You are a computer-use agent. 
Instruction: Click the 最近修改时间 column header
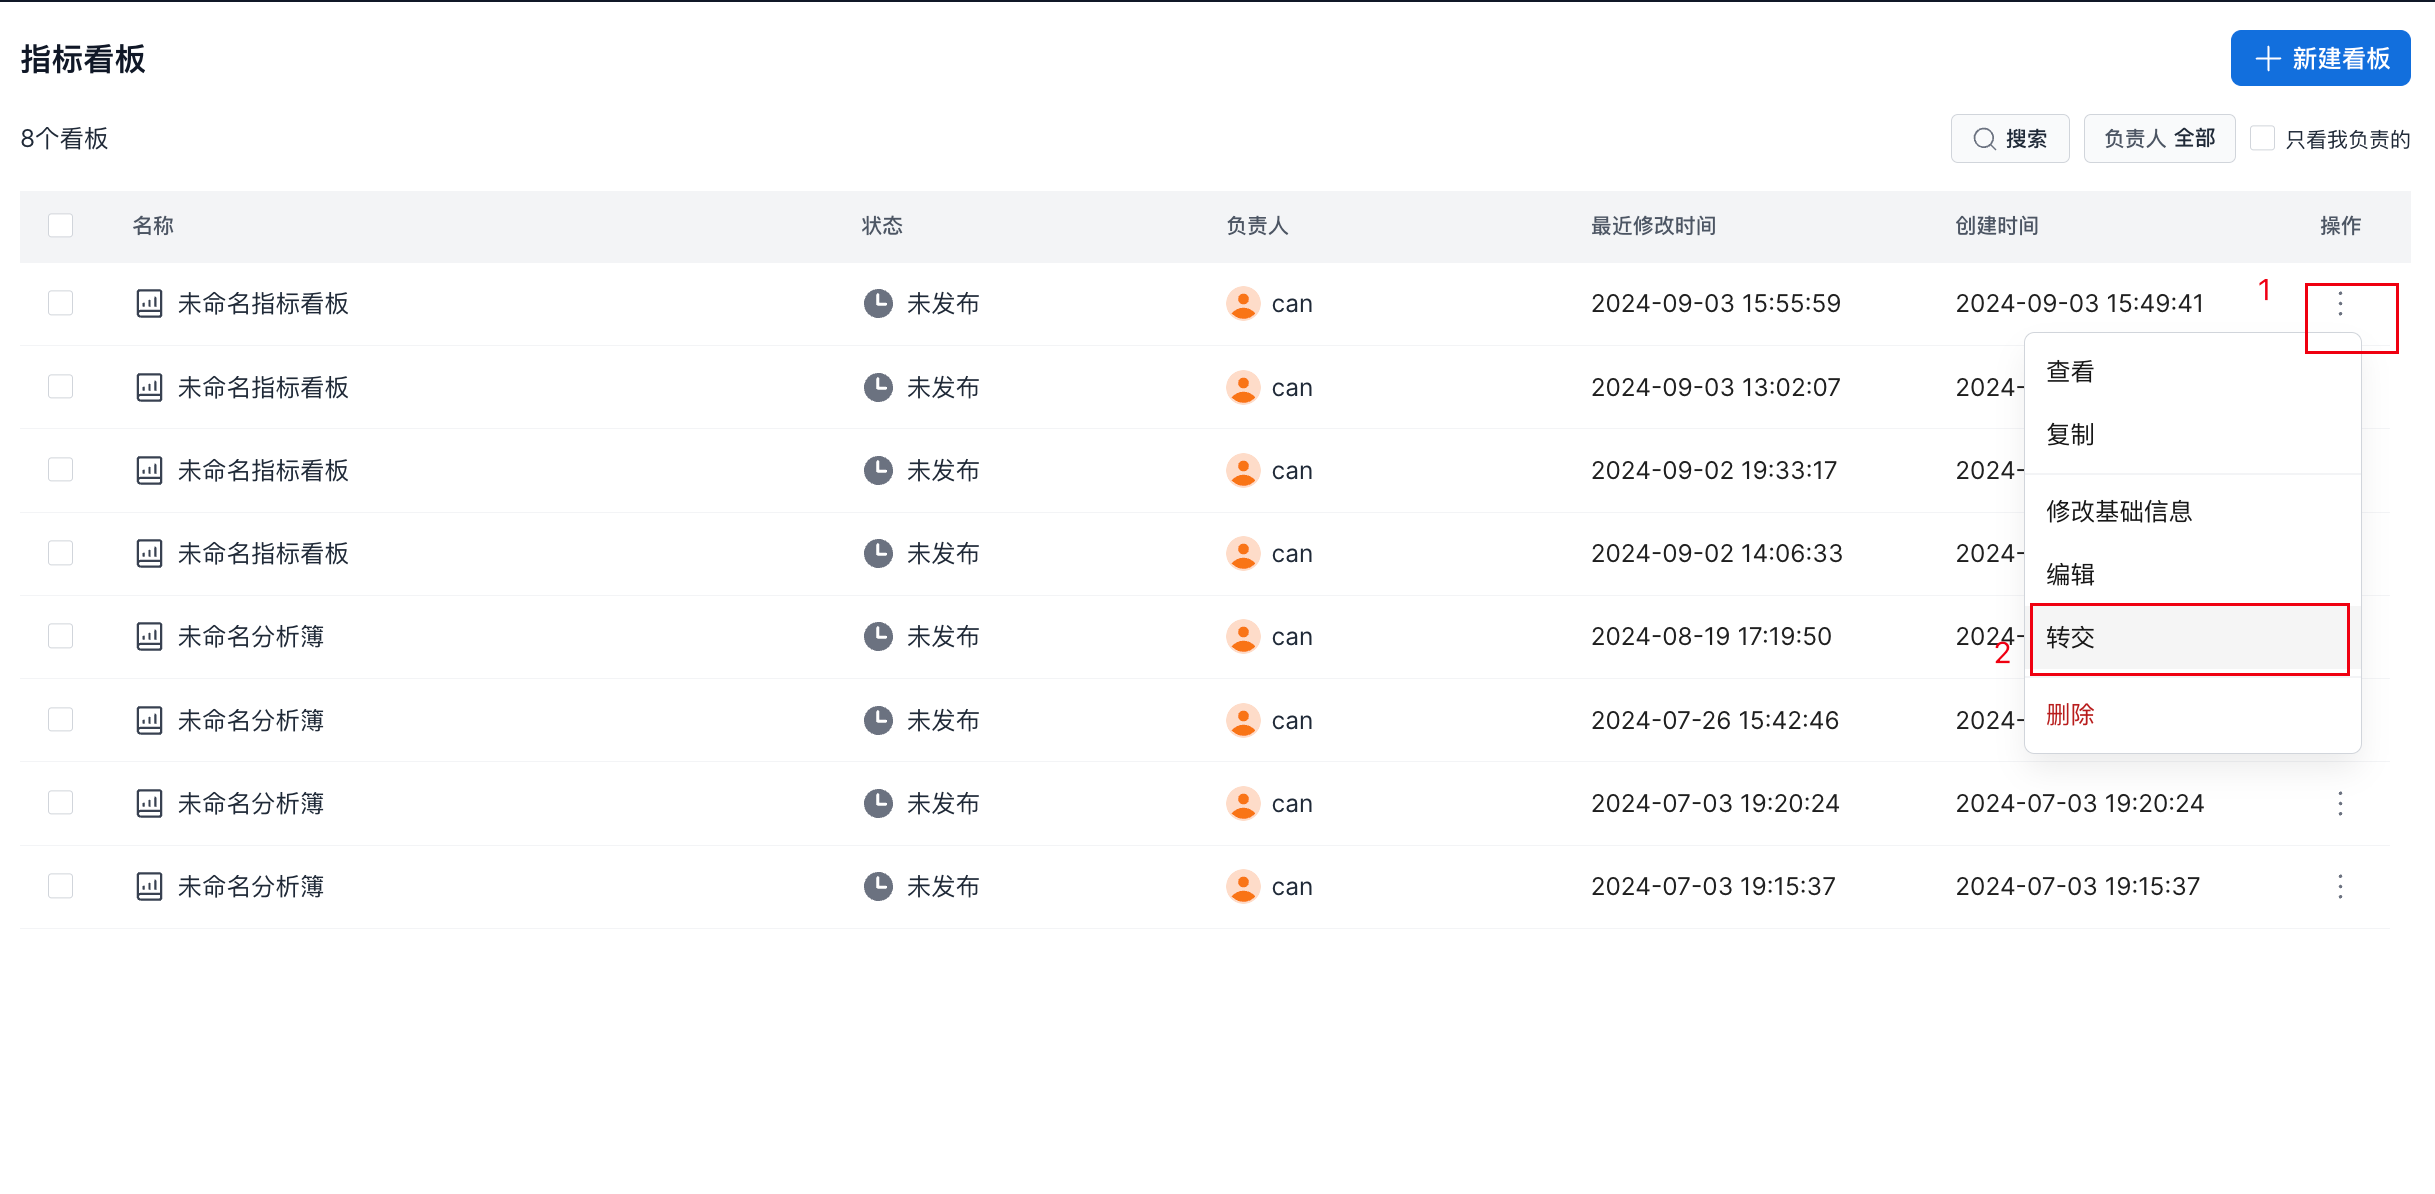pyautogui.click(x=1652, y=226)
